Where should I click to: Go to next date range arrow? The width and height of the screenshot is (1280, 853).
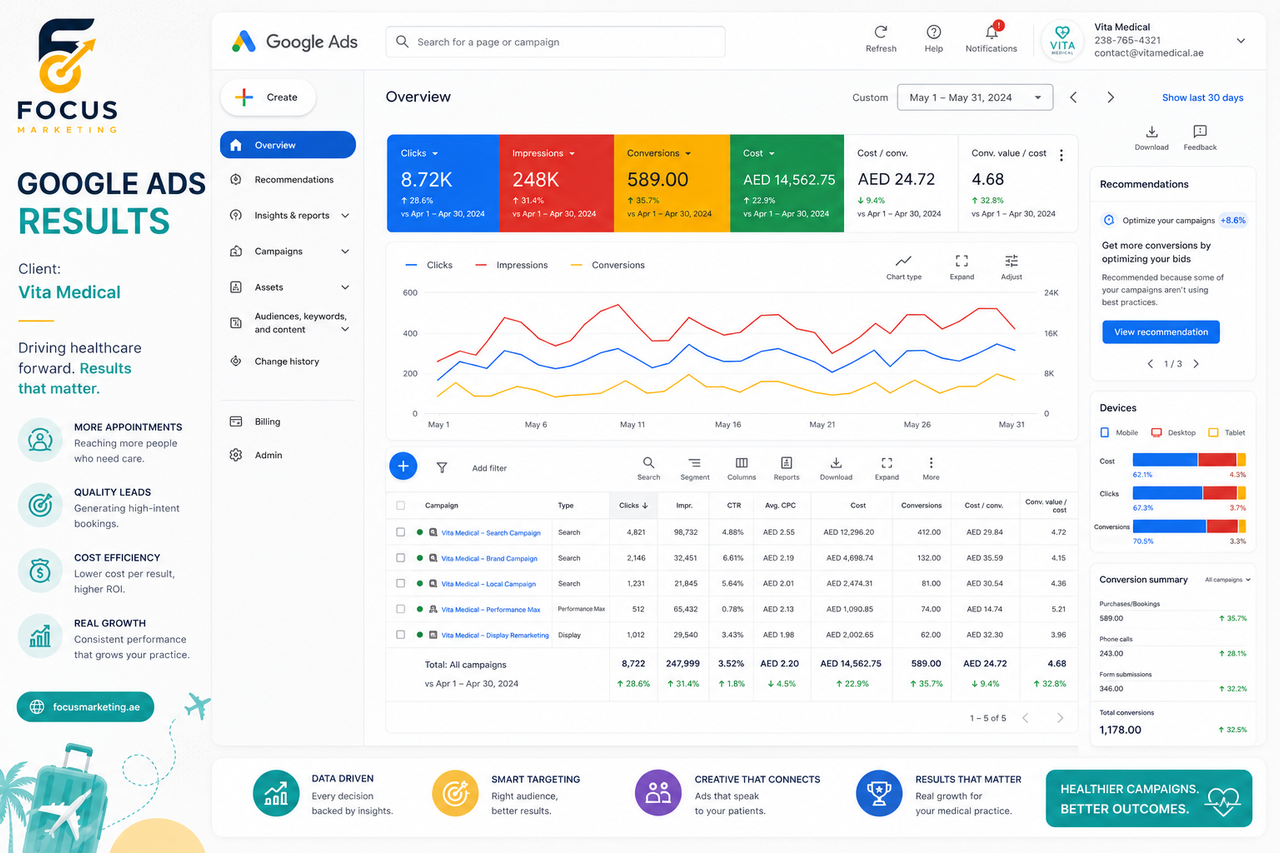pyautogui.click(x=1110, y=97)
